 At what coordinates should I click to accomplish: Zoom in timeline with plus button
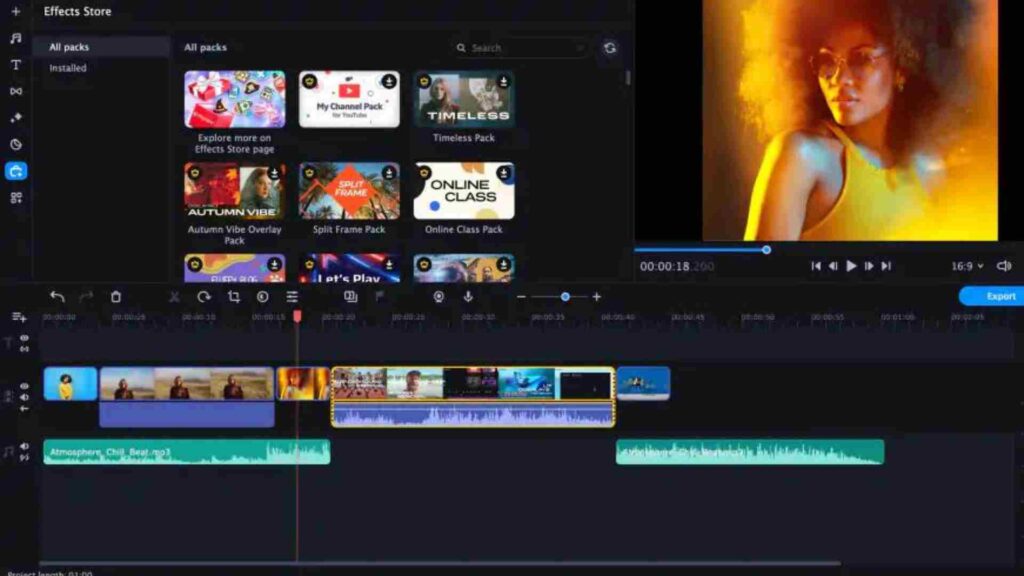[x=596, y=296]
